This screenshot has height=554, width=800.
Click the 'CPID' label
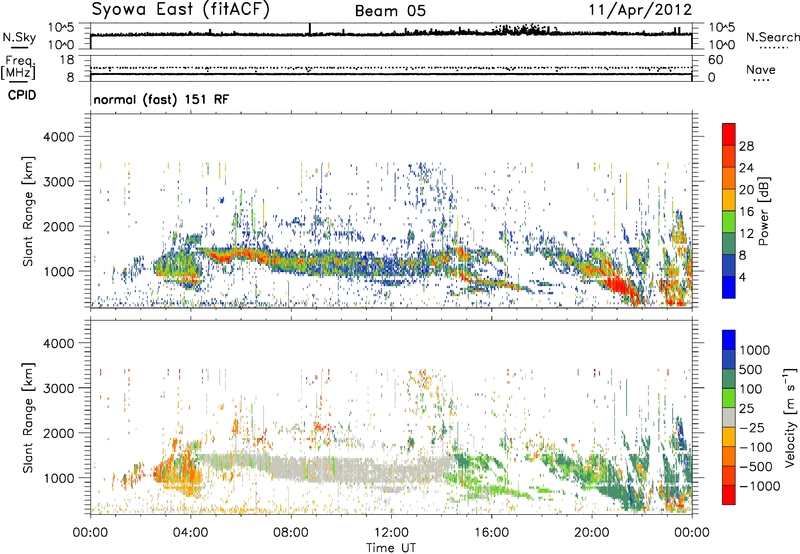[22, 95]
